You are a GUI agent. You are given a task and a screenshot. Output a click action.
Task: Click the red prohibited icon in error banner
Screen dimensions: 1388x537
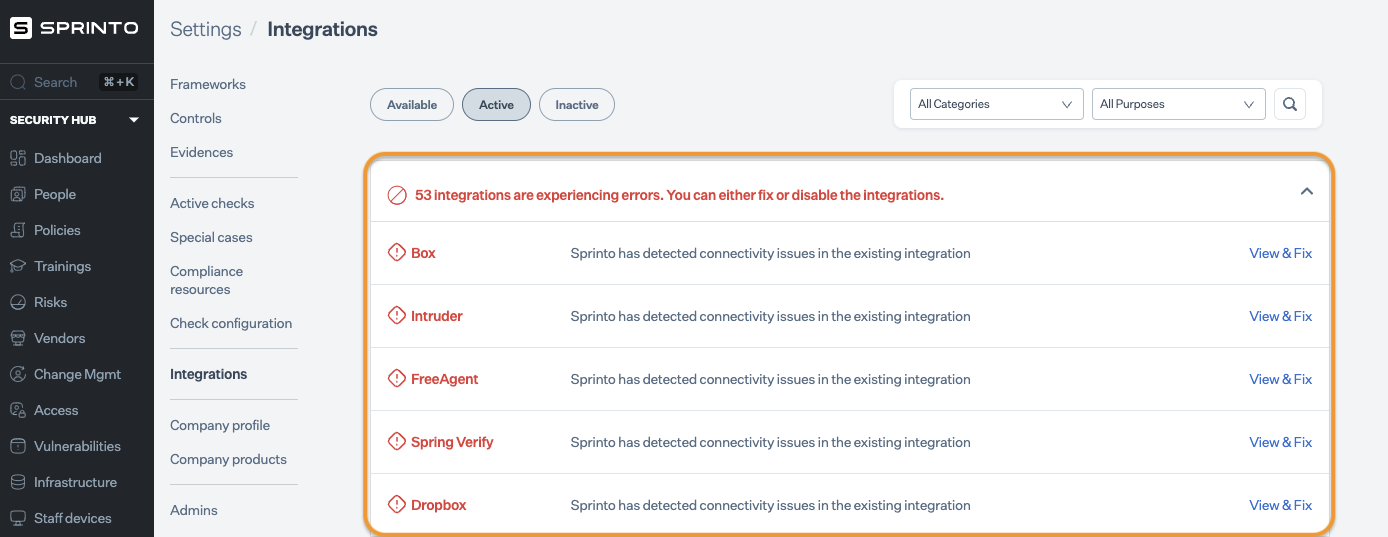[397, 195]
